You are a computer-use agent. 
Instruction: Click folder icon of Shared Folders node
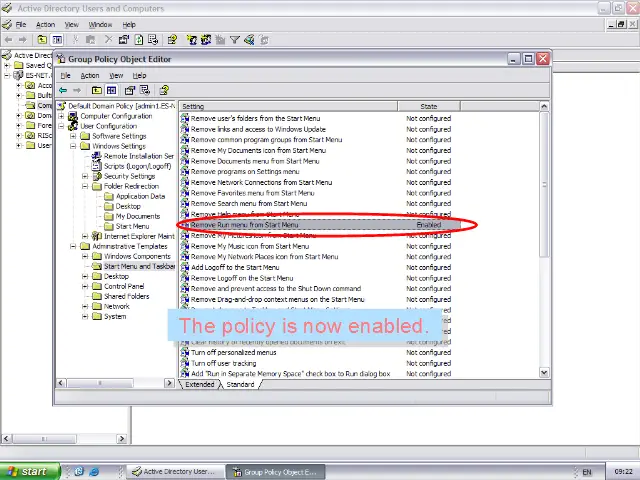[97, 296]
